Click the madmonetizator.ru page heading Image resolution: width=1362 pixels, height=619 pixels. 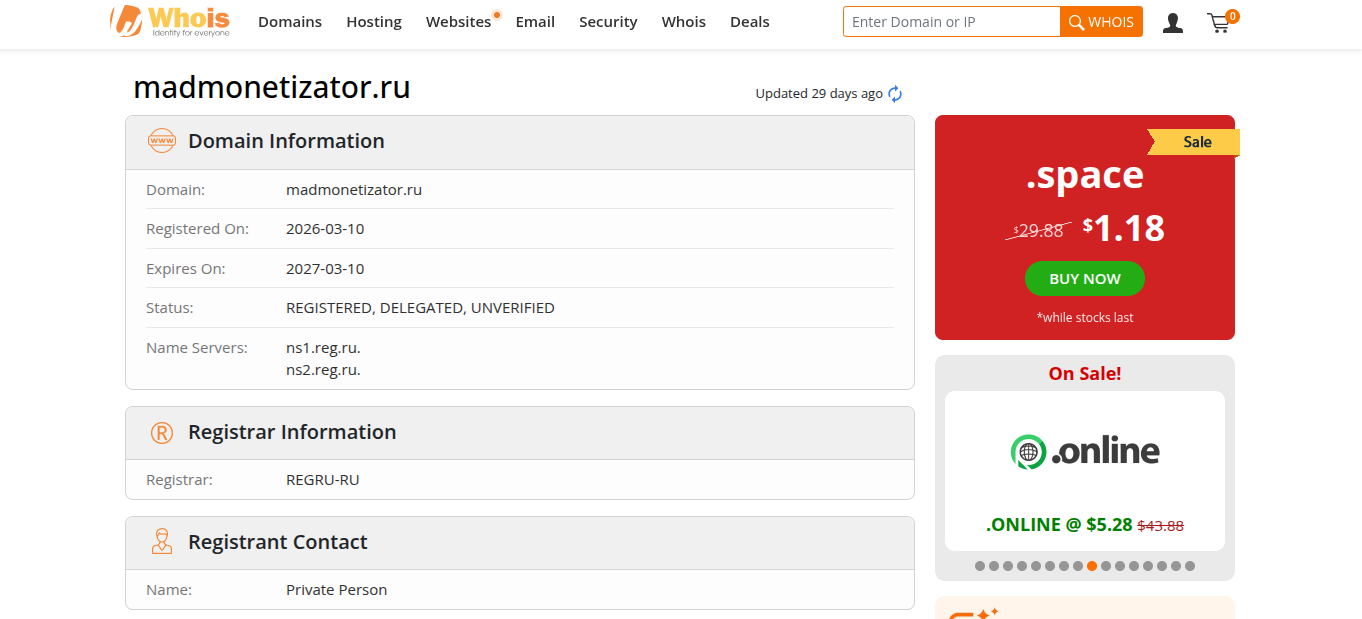click(x=272, y=87)
